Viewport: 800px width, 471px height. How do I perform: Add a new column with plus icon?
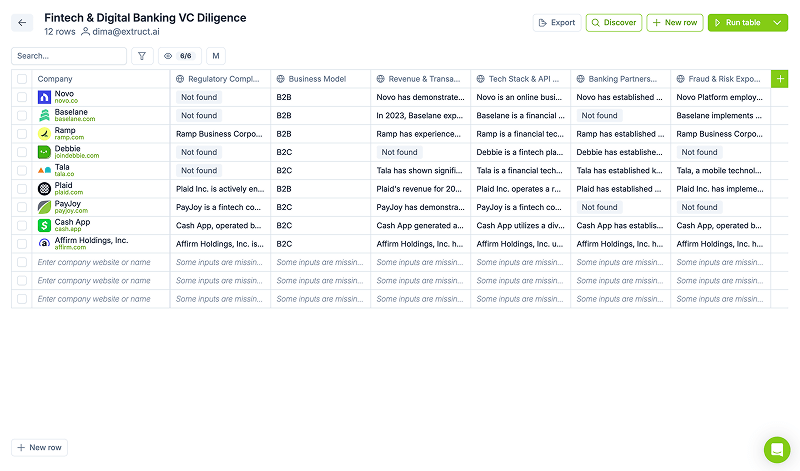pyautogui.click(x=780, y=79)
